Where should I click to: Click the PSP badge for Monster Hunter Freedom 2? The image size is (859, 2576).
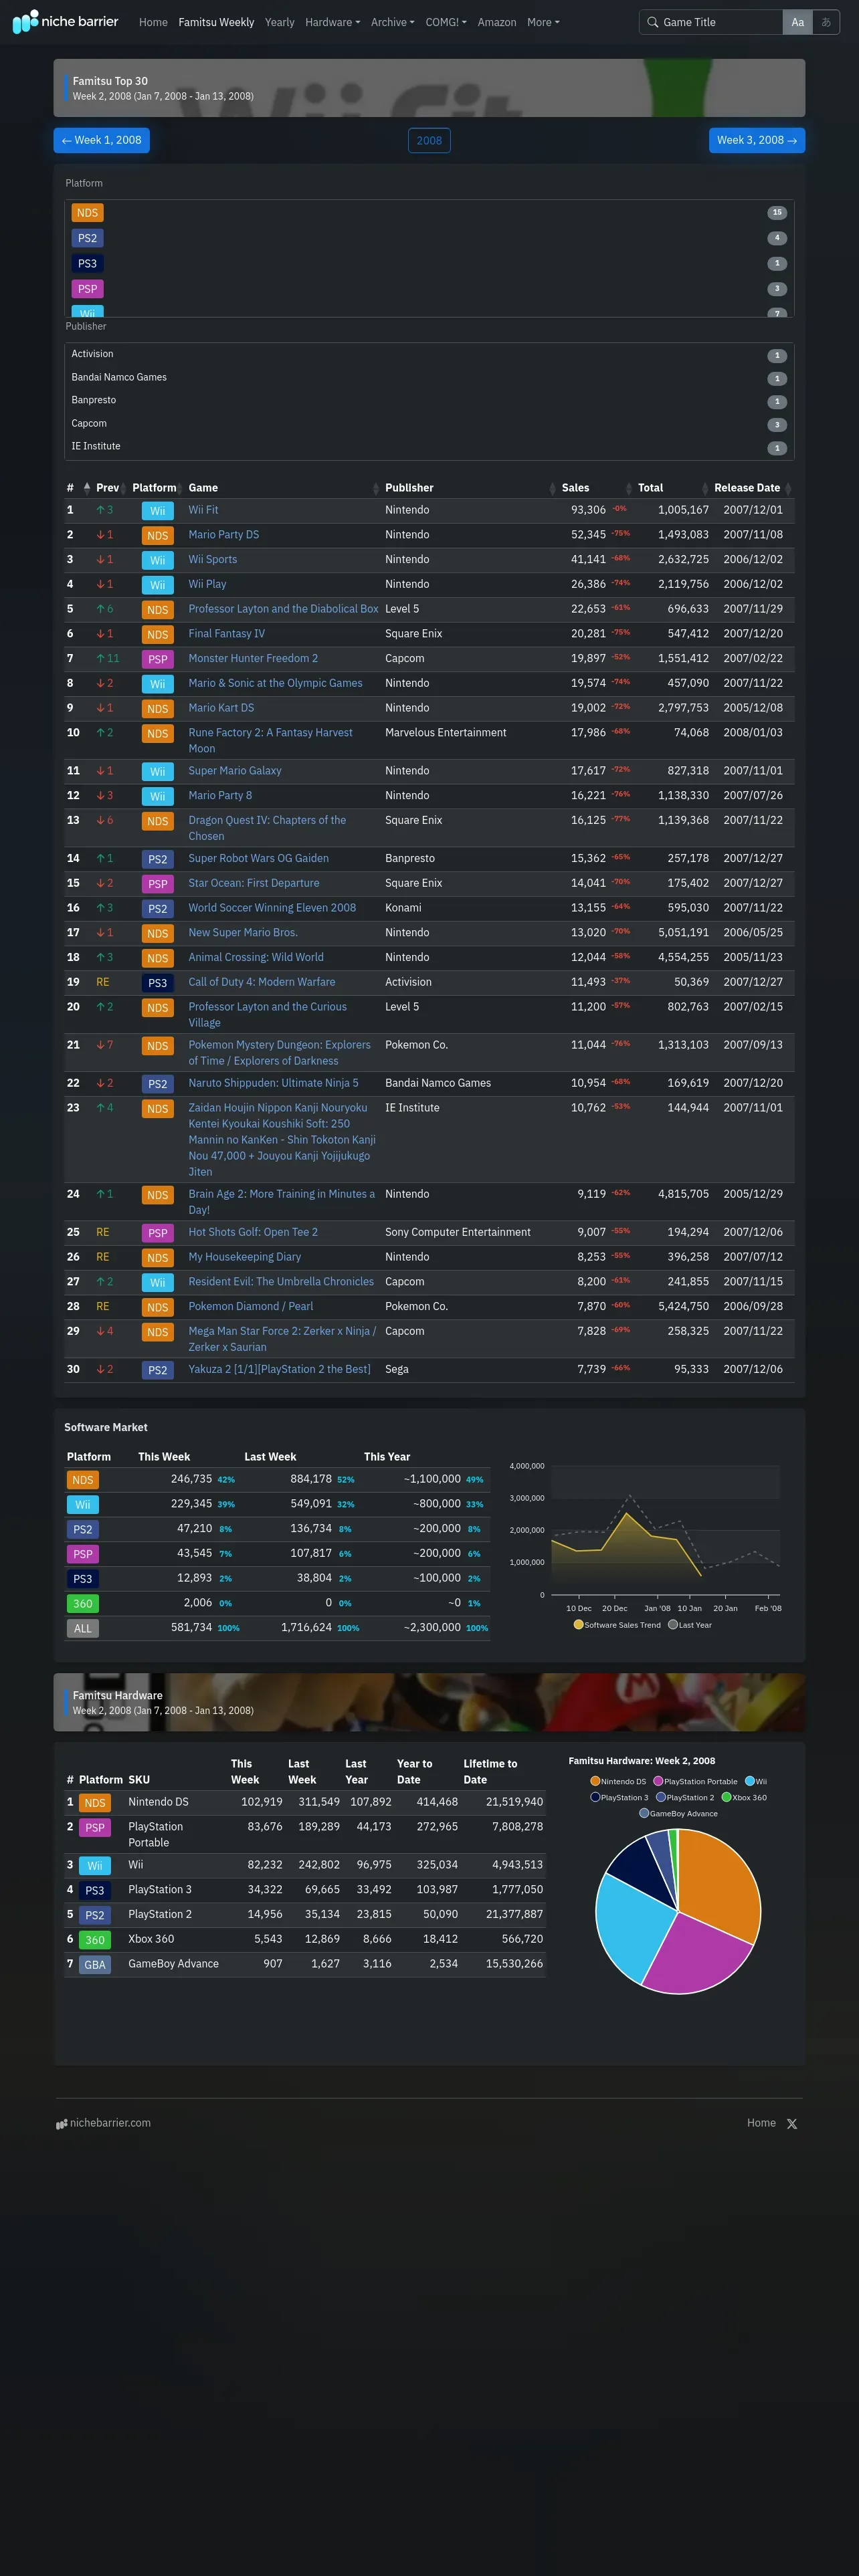[x=157, y=659]
